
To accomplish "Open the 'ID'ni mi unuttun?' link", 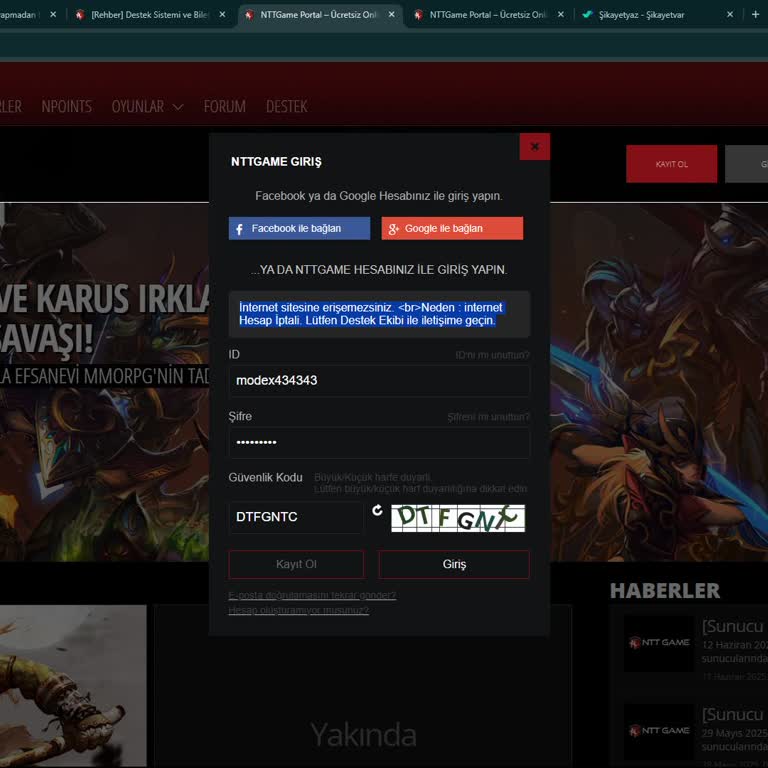I will (x=492, y=355).
